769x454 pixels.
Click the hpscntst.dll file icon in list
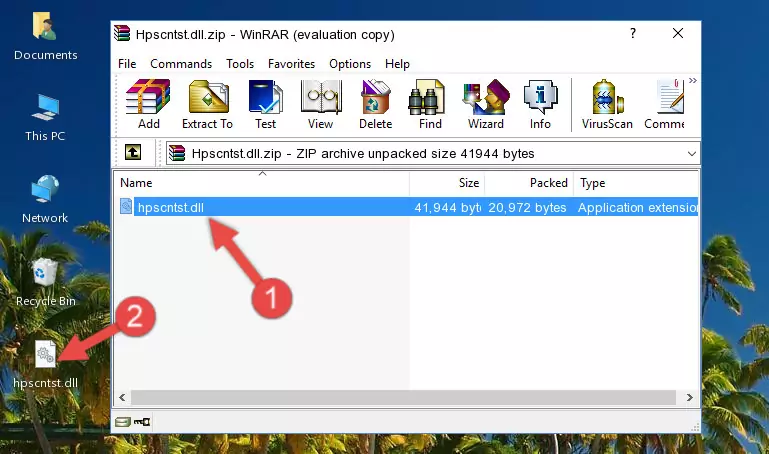(x=126, y=206)
